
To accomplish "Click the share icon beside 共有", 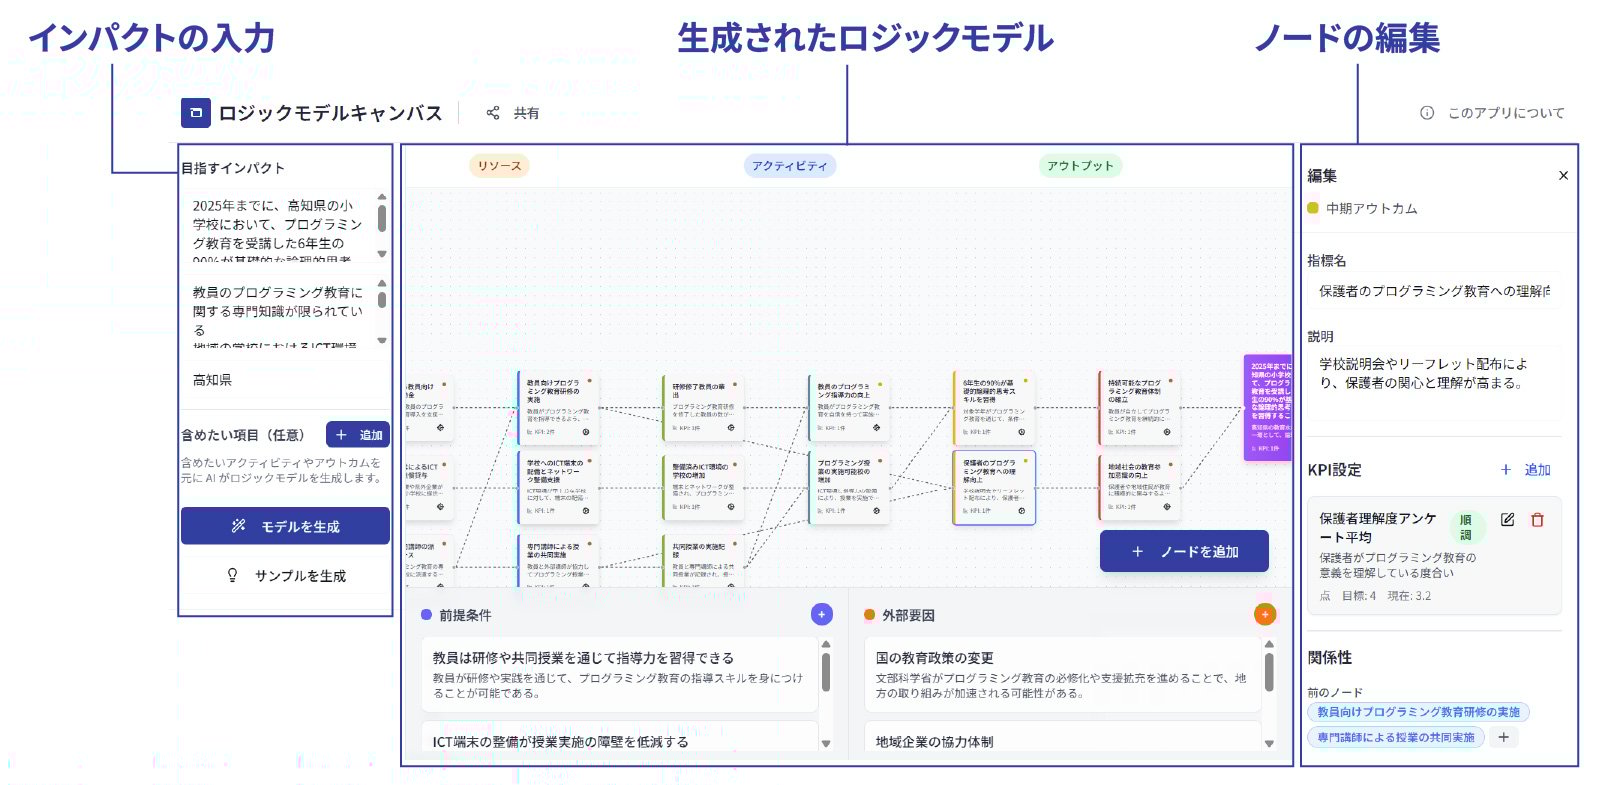I will point(493,113).
